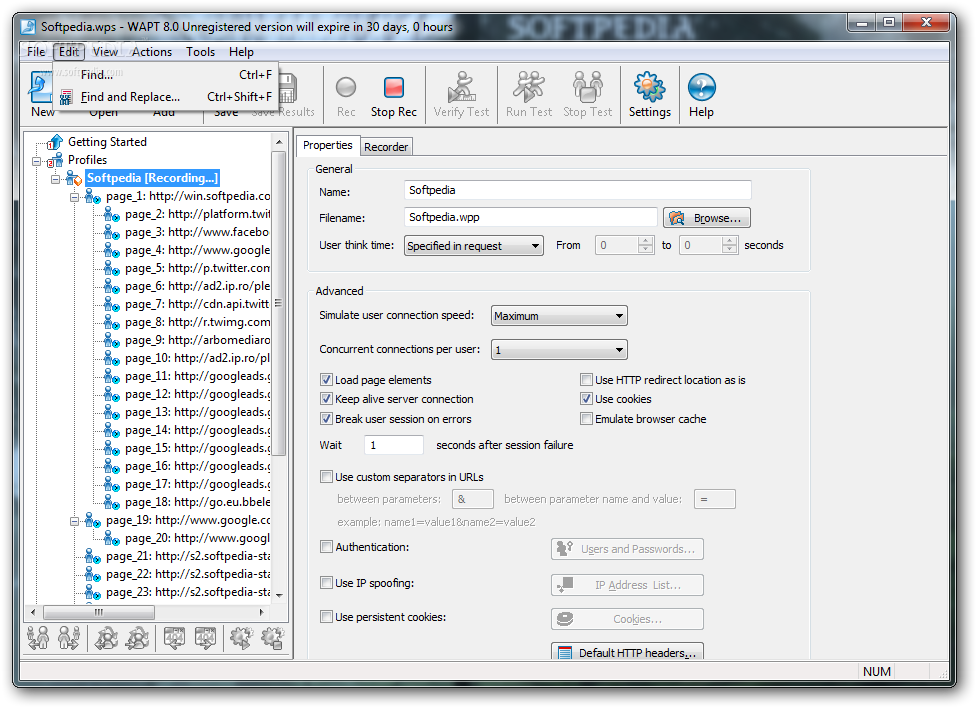Select the Properties tab

328,145
